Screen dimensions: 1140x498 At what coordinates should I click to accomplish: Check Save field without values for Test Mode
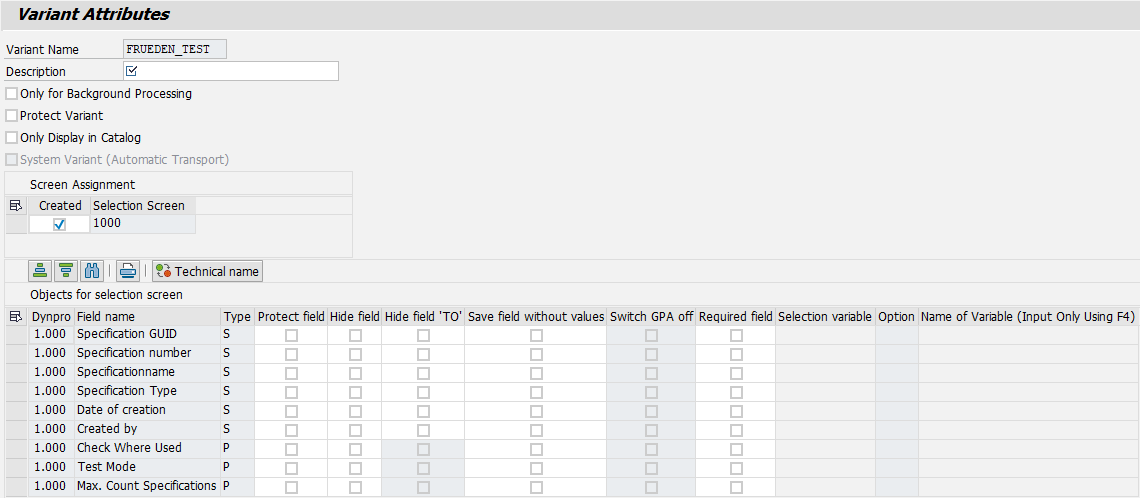(x=536, y=468)
